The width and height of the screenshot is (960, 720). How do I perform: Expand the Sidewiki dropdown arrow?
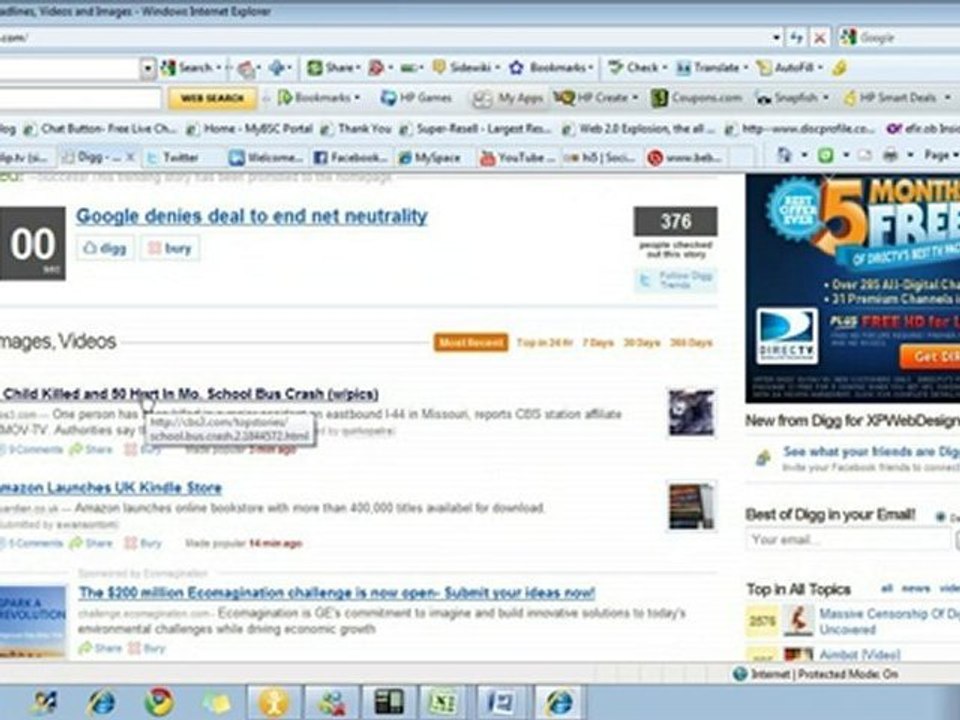(x=498, y=67)
